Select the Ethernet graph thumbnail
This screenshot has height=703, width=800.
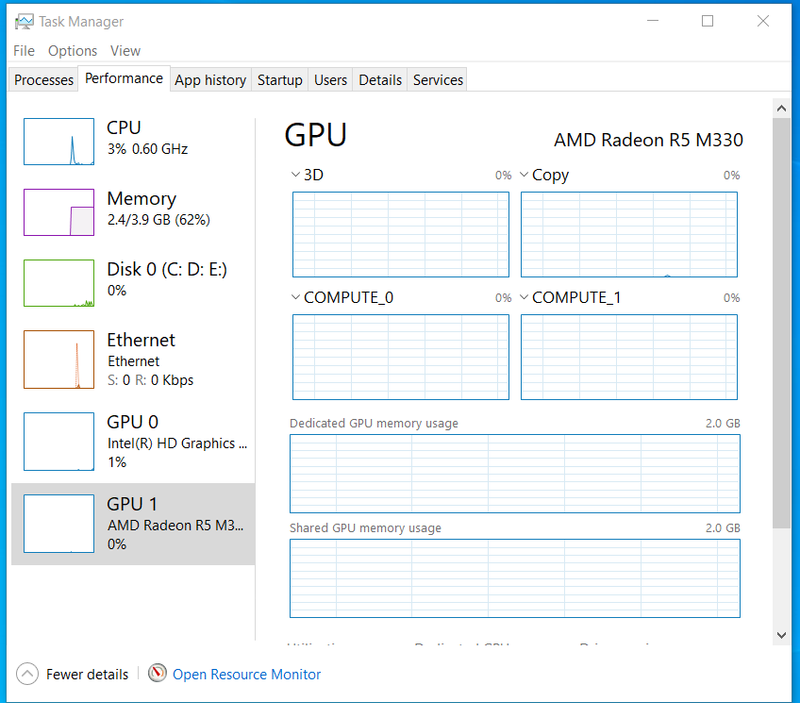[x=59, y=359]
